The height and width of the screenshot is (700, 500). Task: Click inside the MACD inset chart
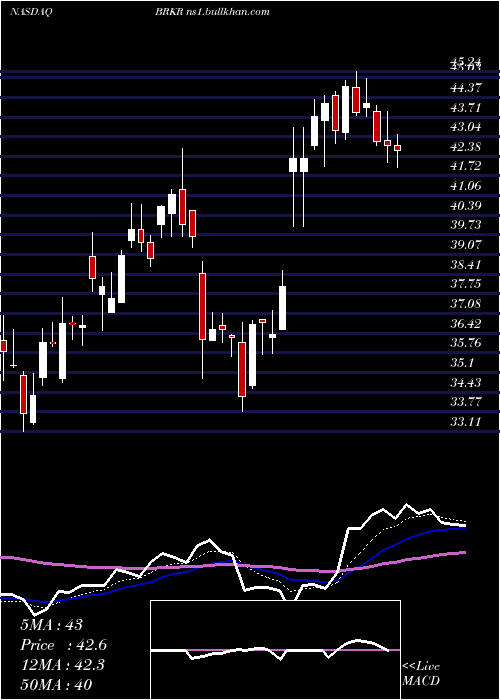(x=275, y=650)
